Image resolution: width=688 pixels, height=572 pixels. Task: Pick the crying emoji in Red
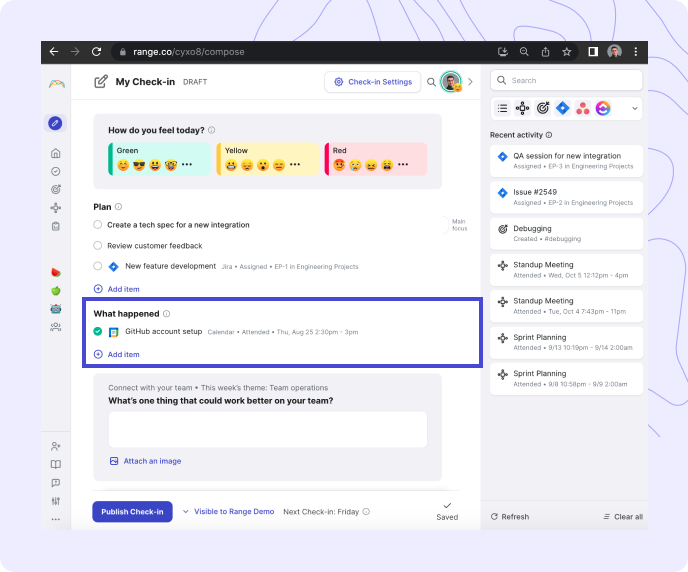[355, 165]
